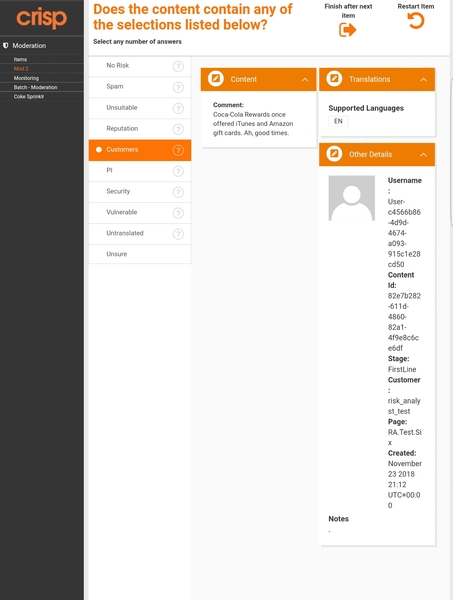Viewport: 453px width, 600px height.
Task: Click the edit icon in Content header
Action: [216, 79]
